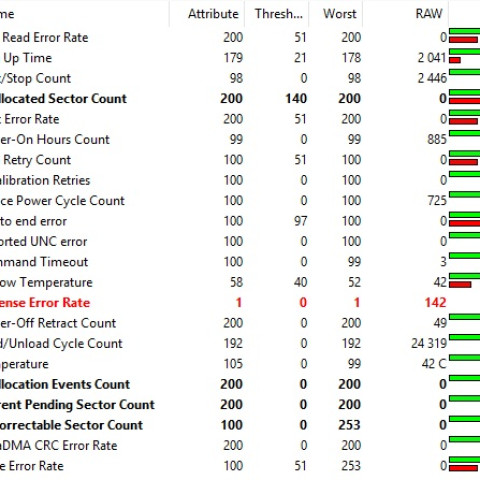Select the Pending Sector Count row
The height and width of the screenshot is (480, 480).
click(240, 405)
